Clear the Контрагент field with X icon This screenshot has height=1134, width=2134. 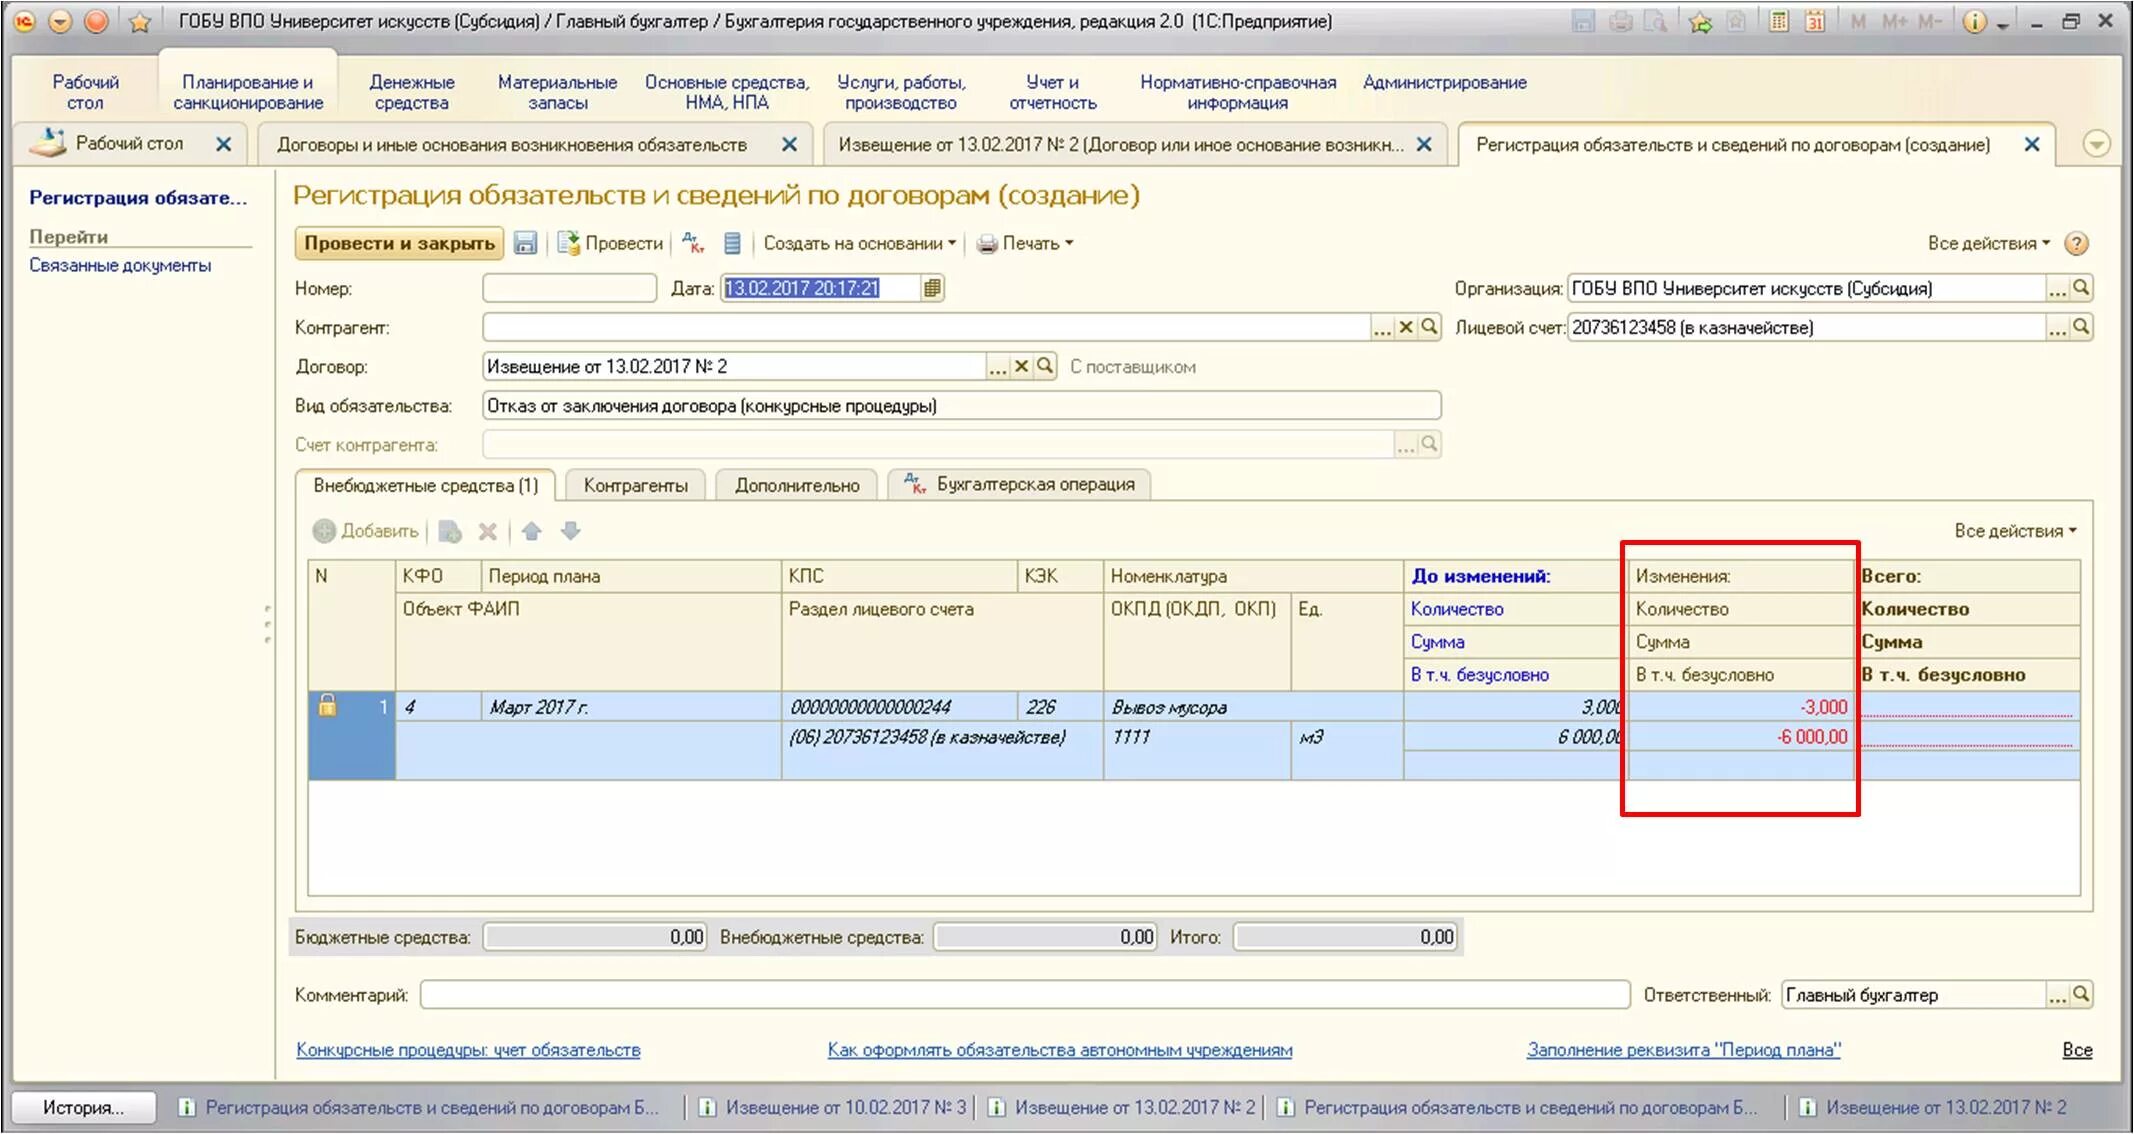point(1406,327)
